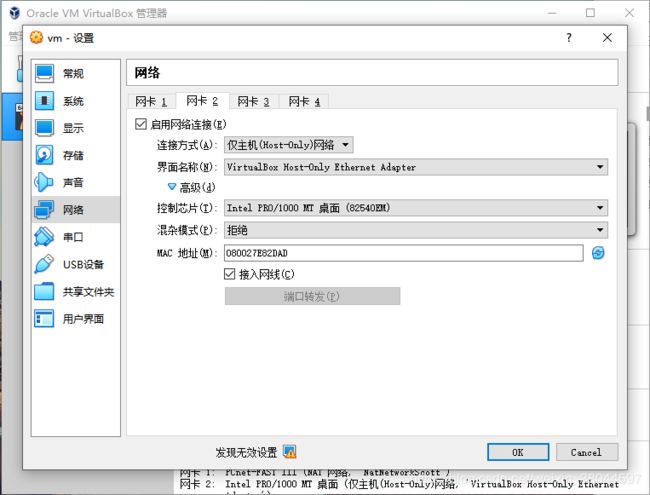The height and width of the screenshot is (495, 650).
Task: Close the vm settings dialog
Action: [607, 38]
